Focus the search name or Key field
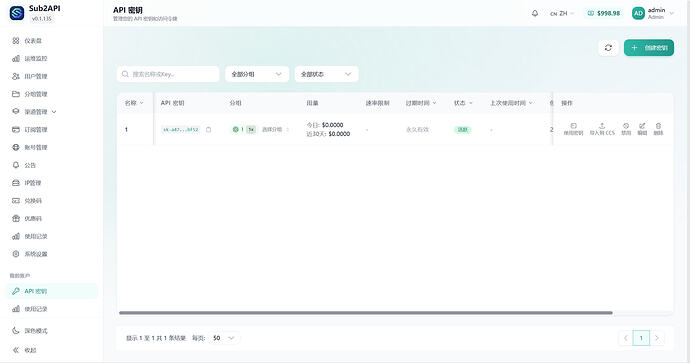690x363 pixels. (x=168, y=74)
